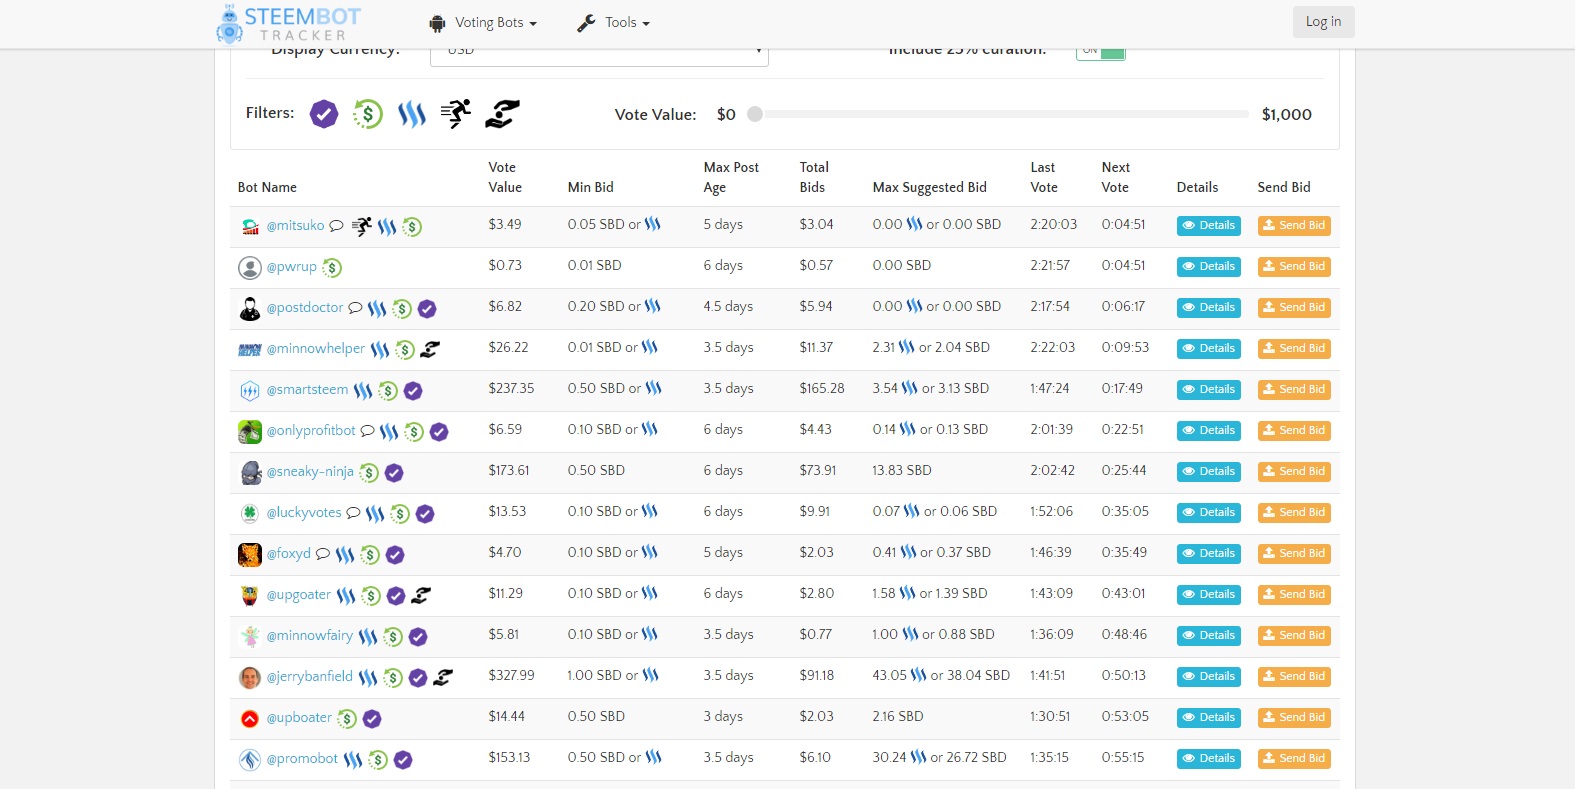Open the Tools menu

[614, 23]
